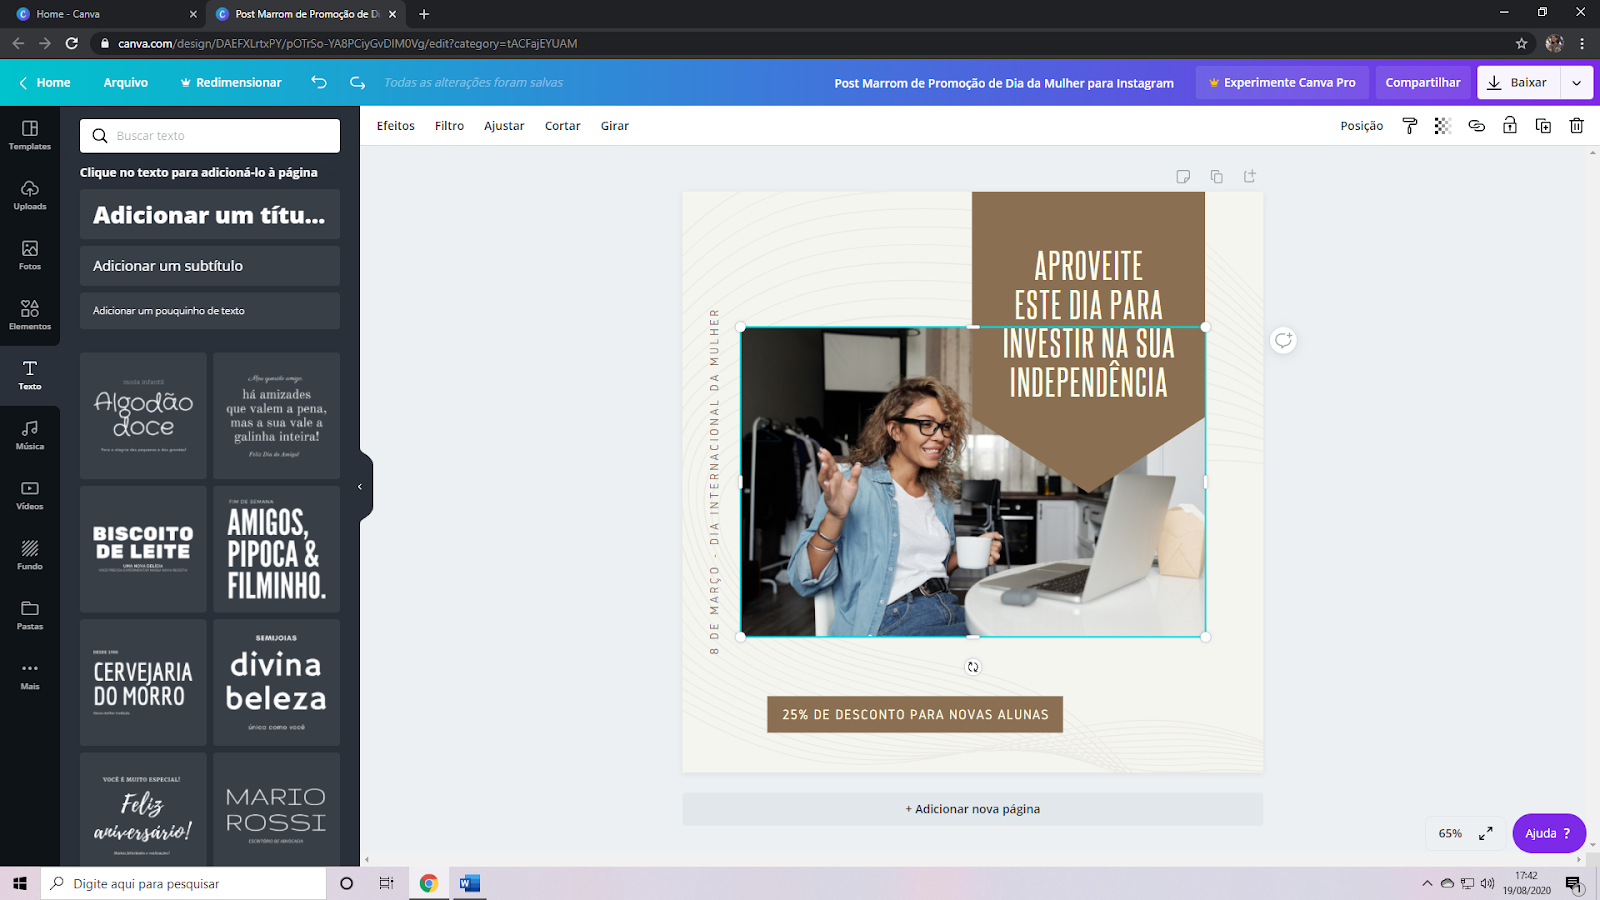Click the rotate handle below image
This screenshot has height=900, width=1600.
(x=973, y=667)
